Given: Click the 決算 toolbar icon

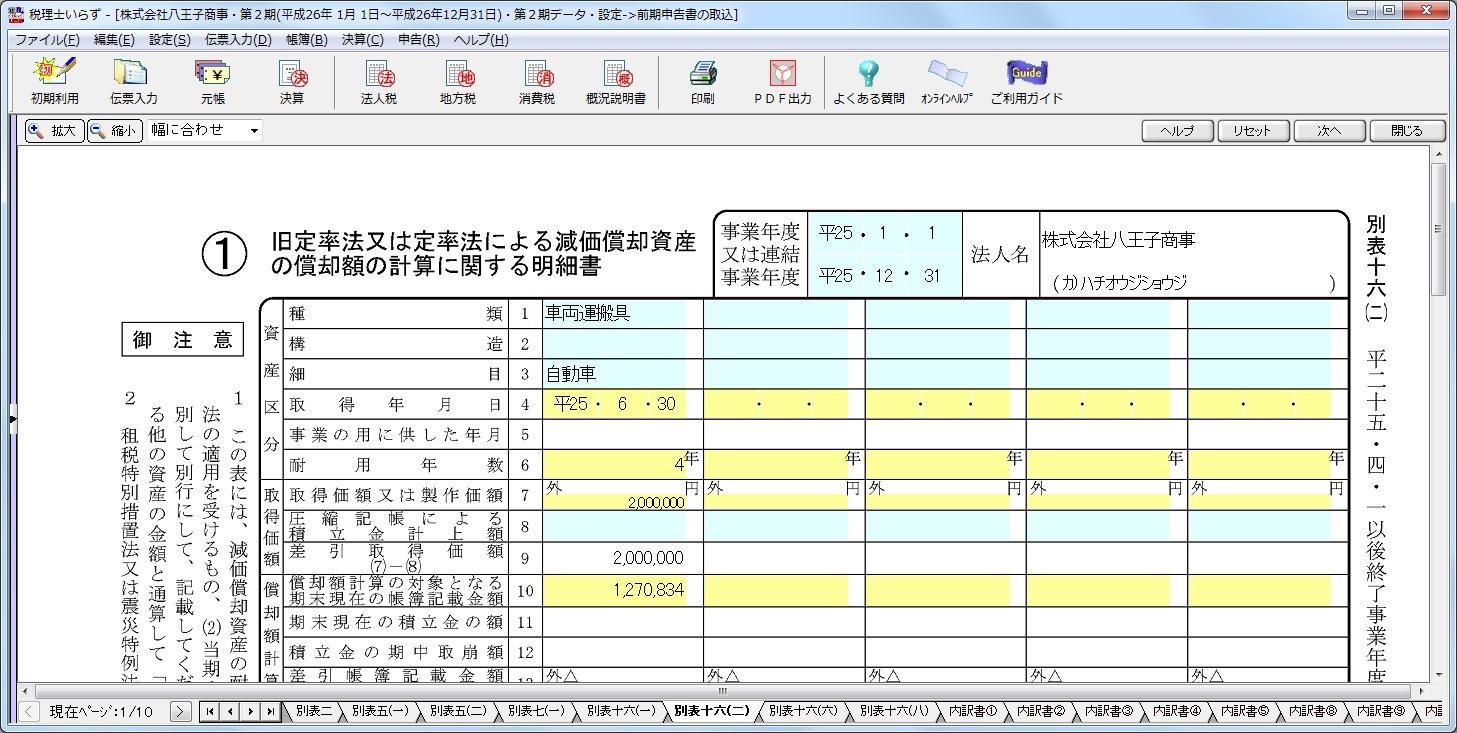Looking at the screenshot, I should tap(292, 82).
